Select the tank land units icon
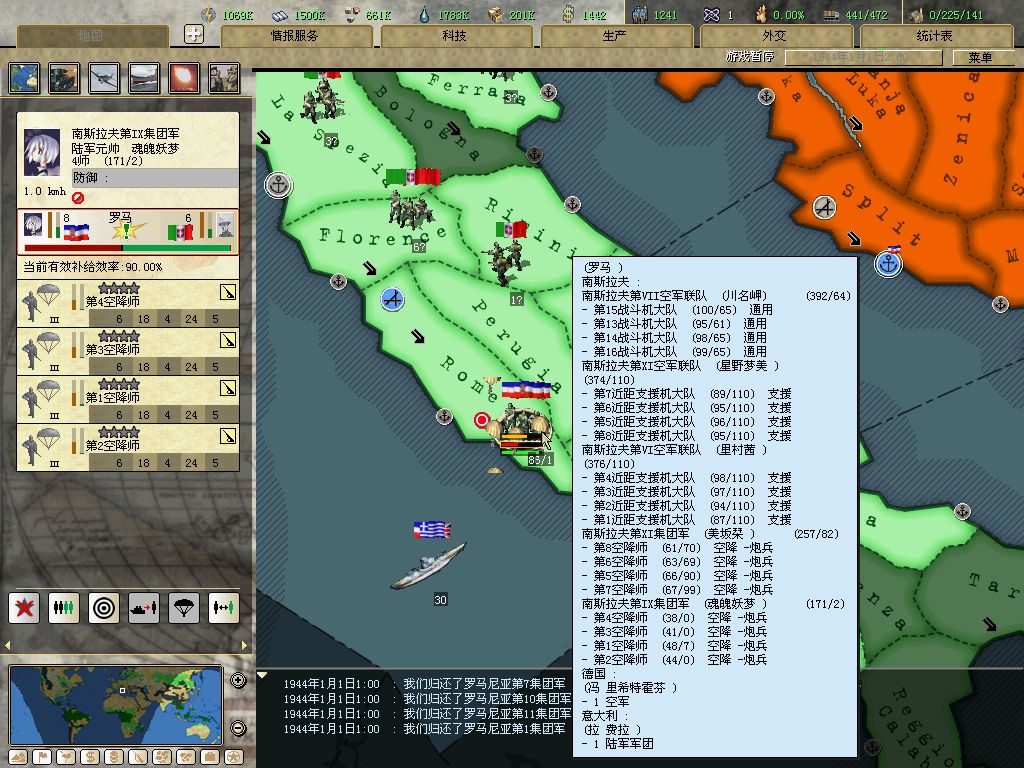The image size is (1024, 768). coord(64,78)
